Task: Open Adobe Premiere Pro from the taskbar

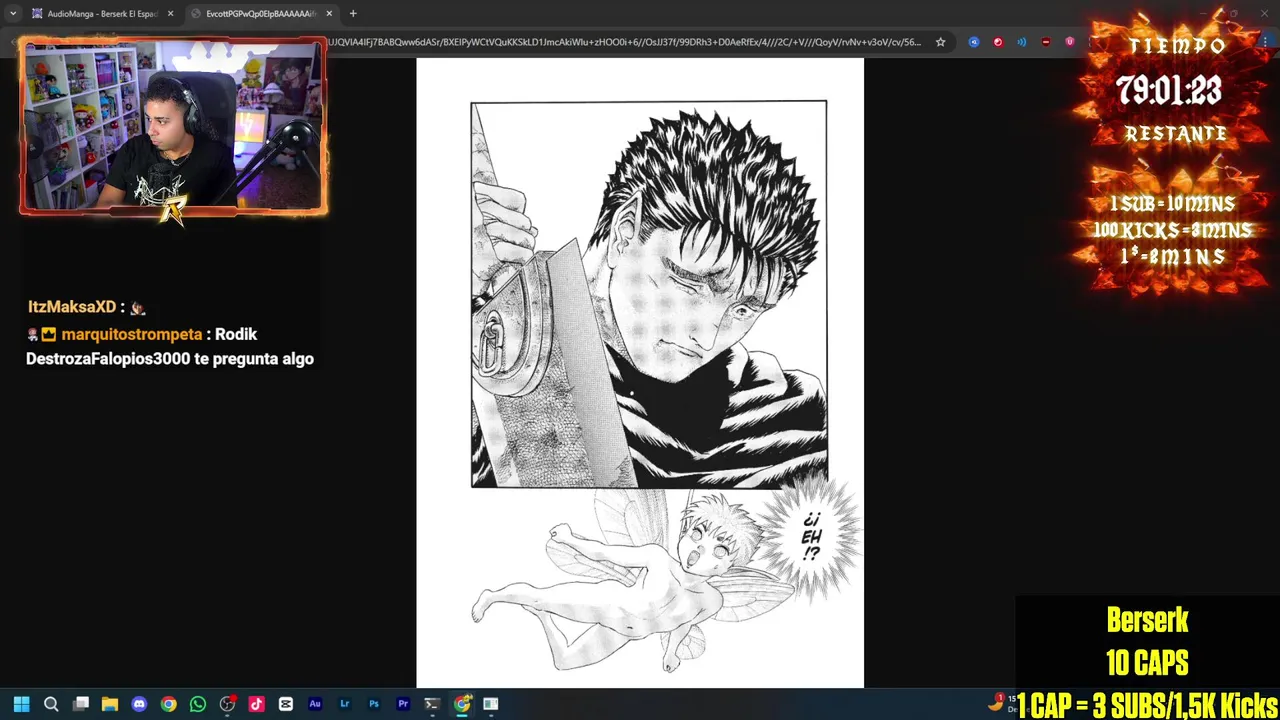Action: pyautogui.click(x=403, y=704)
